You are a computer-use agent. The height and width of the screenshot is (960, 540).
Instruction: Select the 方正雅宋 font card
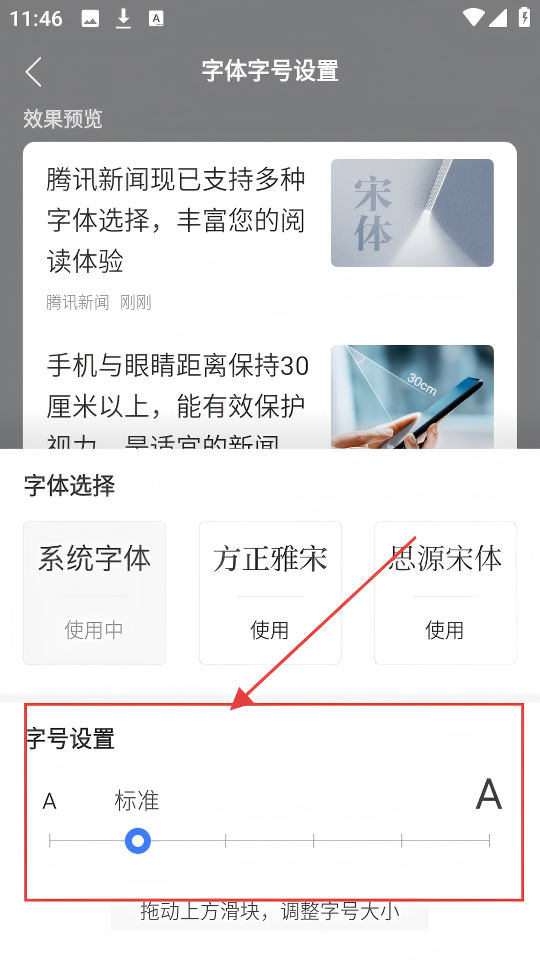pos(270,593)
